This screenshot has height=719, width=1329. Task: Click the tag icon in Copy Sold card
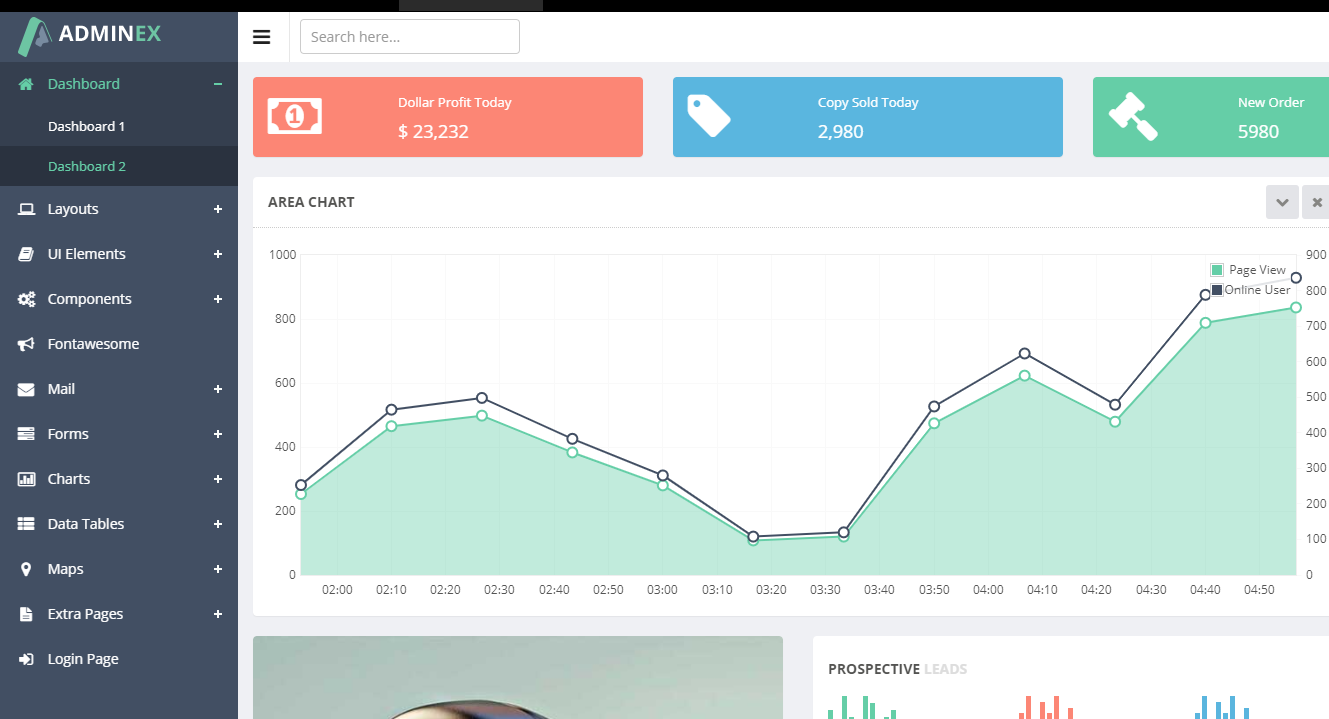point(709,115)
